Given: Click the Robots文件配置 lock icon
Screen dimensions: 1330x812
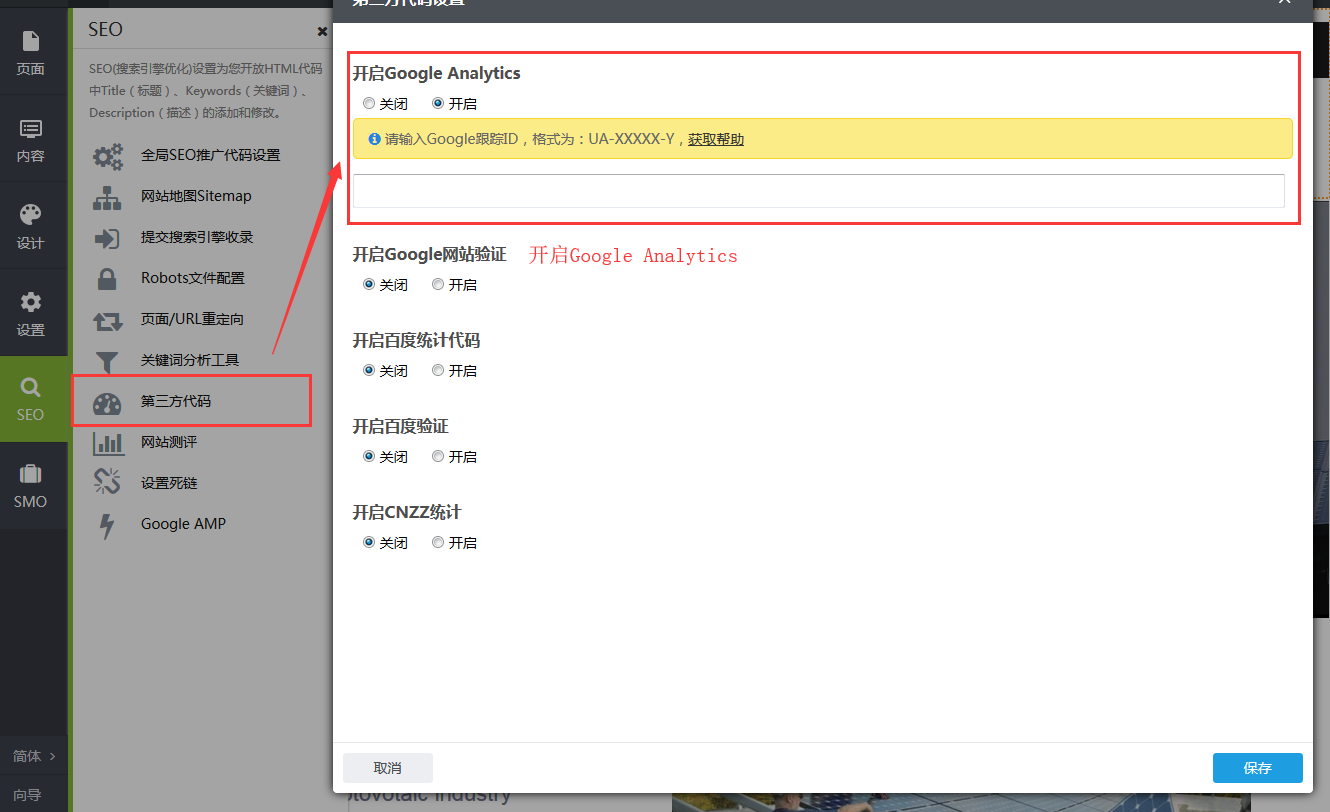Looking at the screenshot, I should (x=107, y=279).
